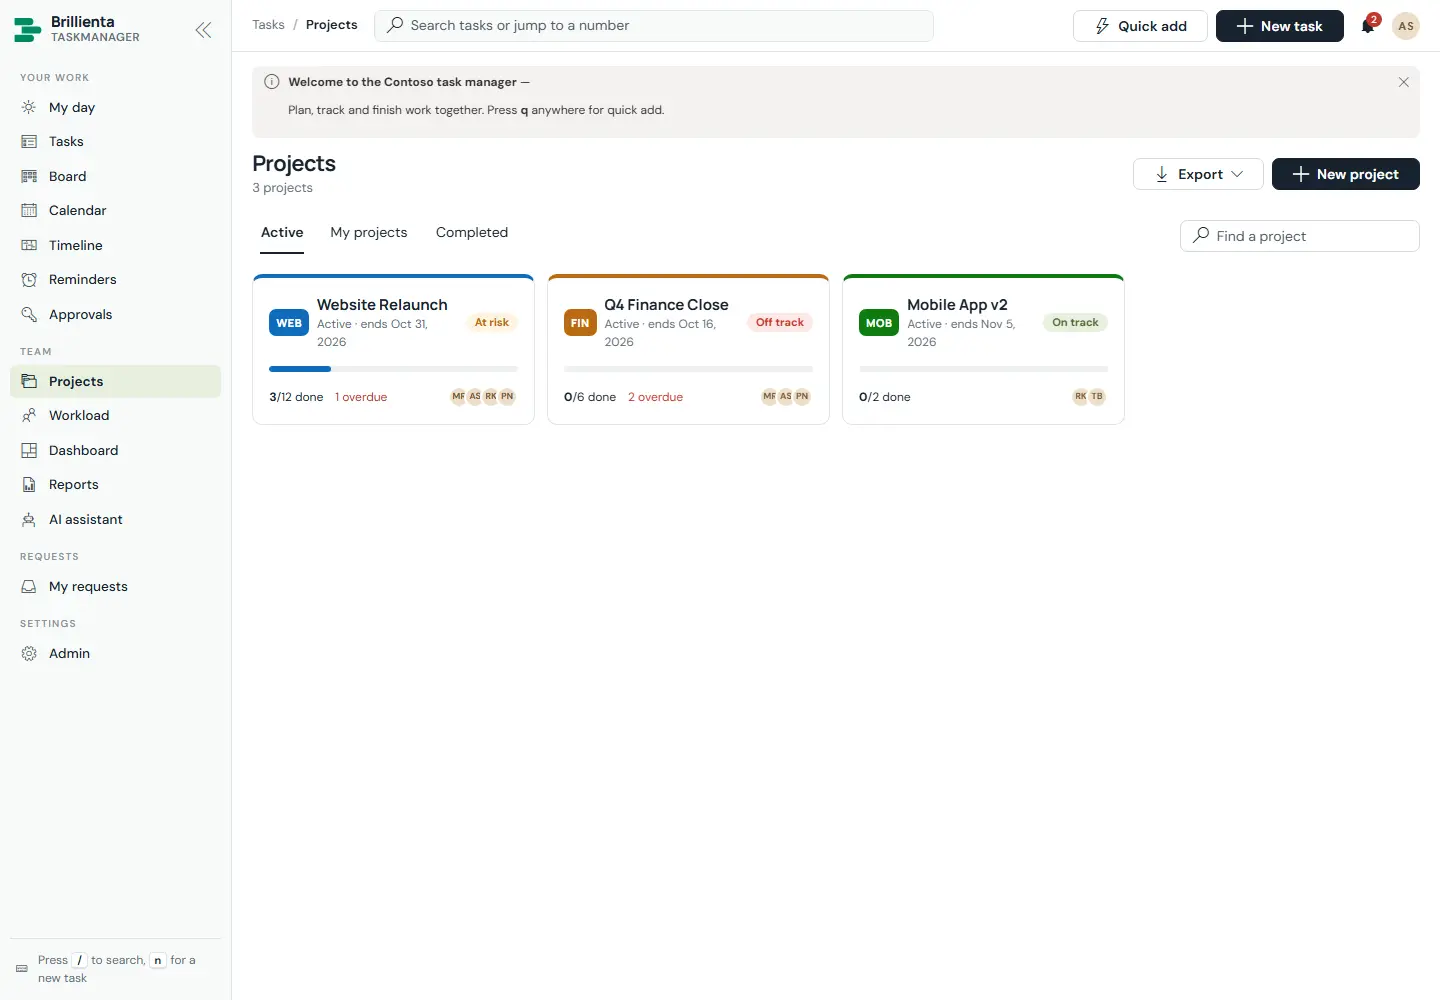Click the Q4 Finance Close progress bar
Viewport: 1440px width, 1000px height.
pos(689,369)
